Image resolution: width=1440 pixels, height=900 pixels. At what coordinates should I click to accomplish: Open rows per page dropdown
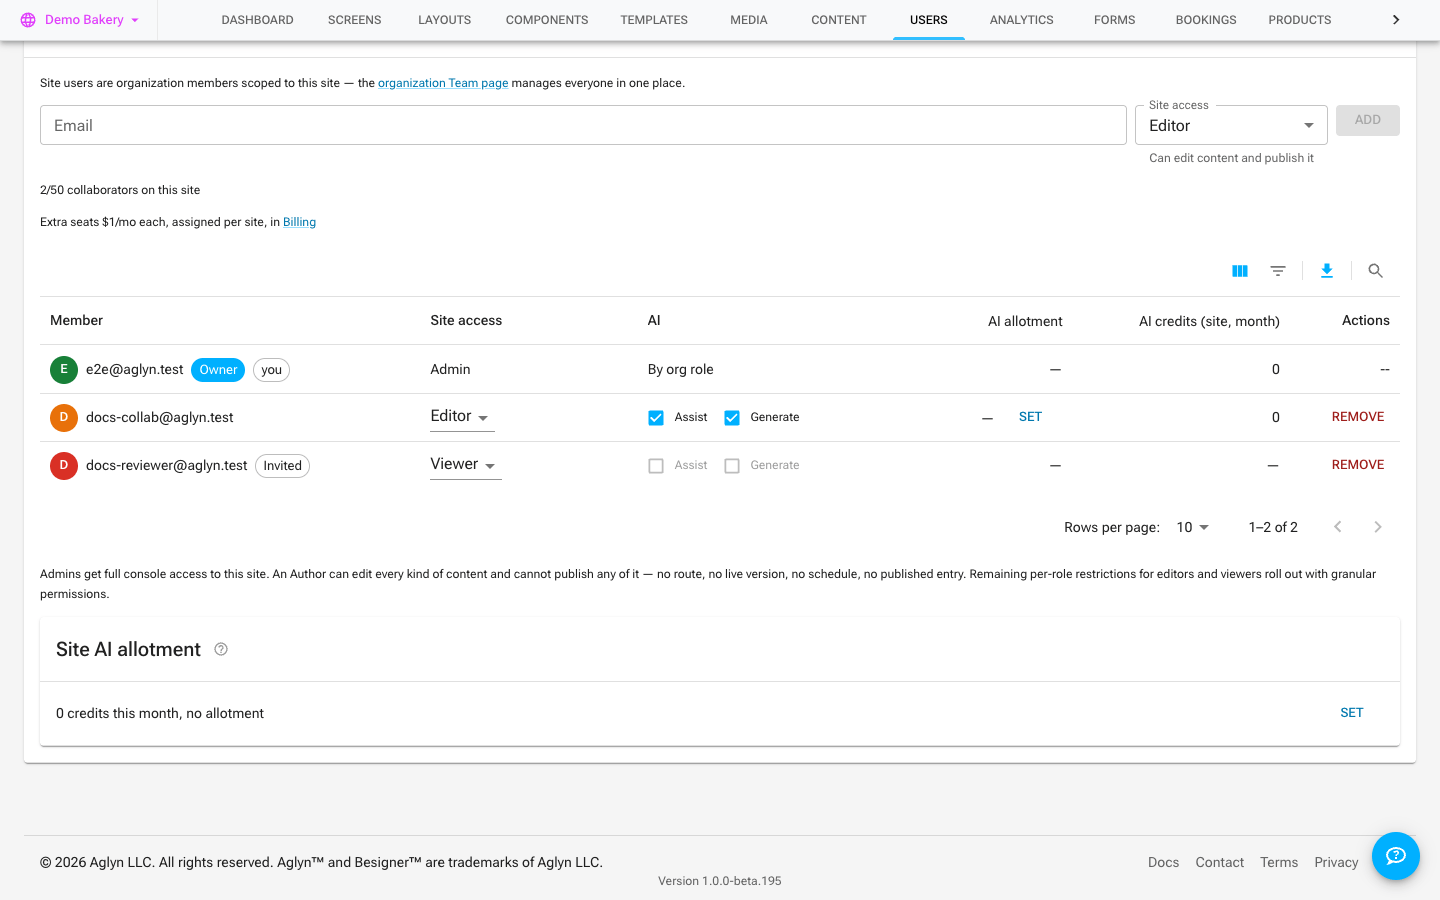tap(1193, 527)
